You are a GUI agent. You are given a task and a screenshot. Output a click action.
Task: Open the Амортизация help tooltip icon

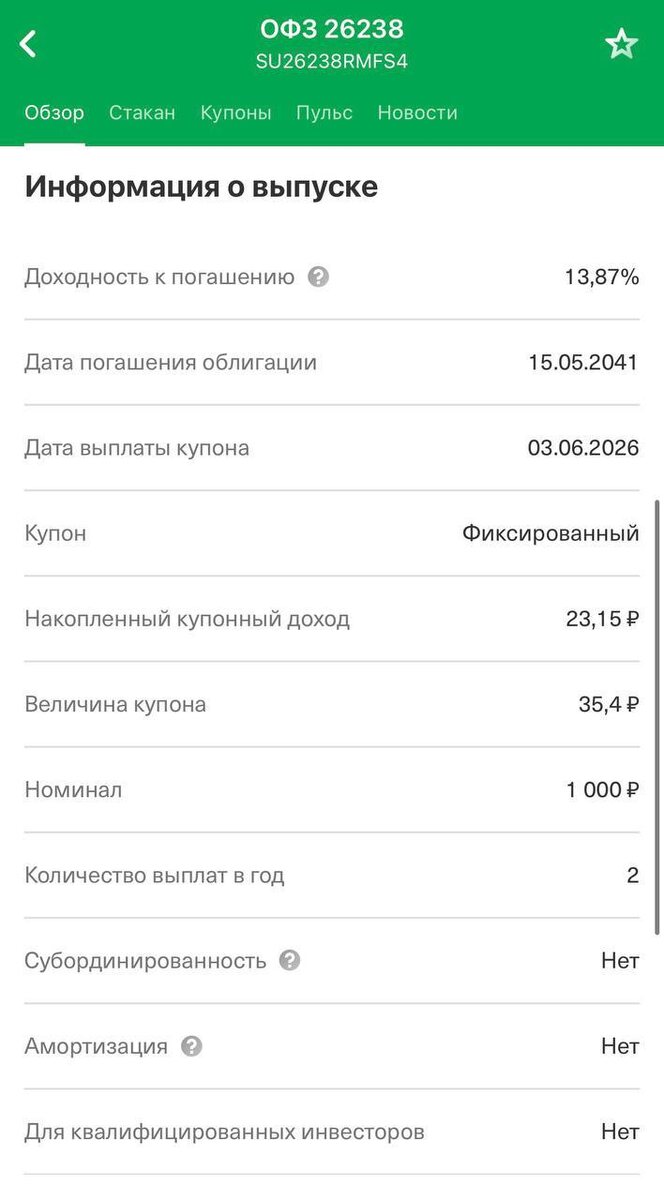190,1046
